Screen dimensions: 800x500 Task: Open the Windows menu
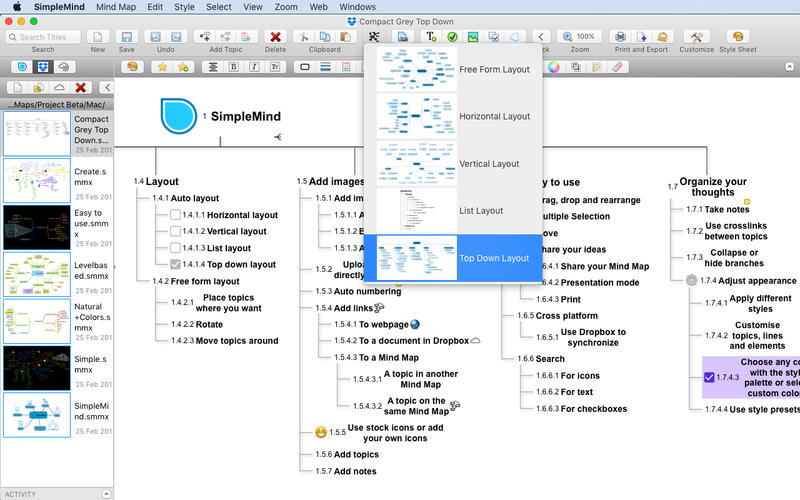pyautogui.click(x=357, y=7)
